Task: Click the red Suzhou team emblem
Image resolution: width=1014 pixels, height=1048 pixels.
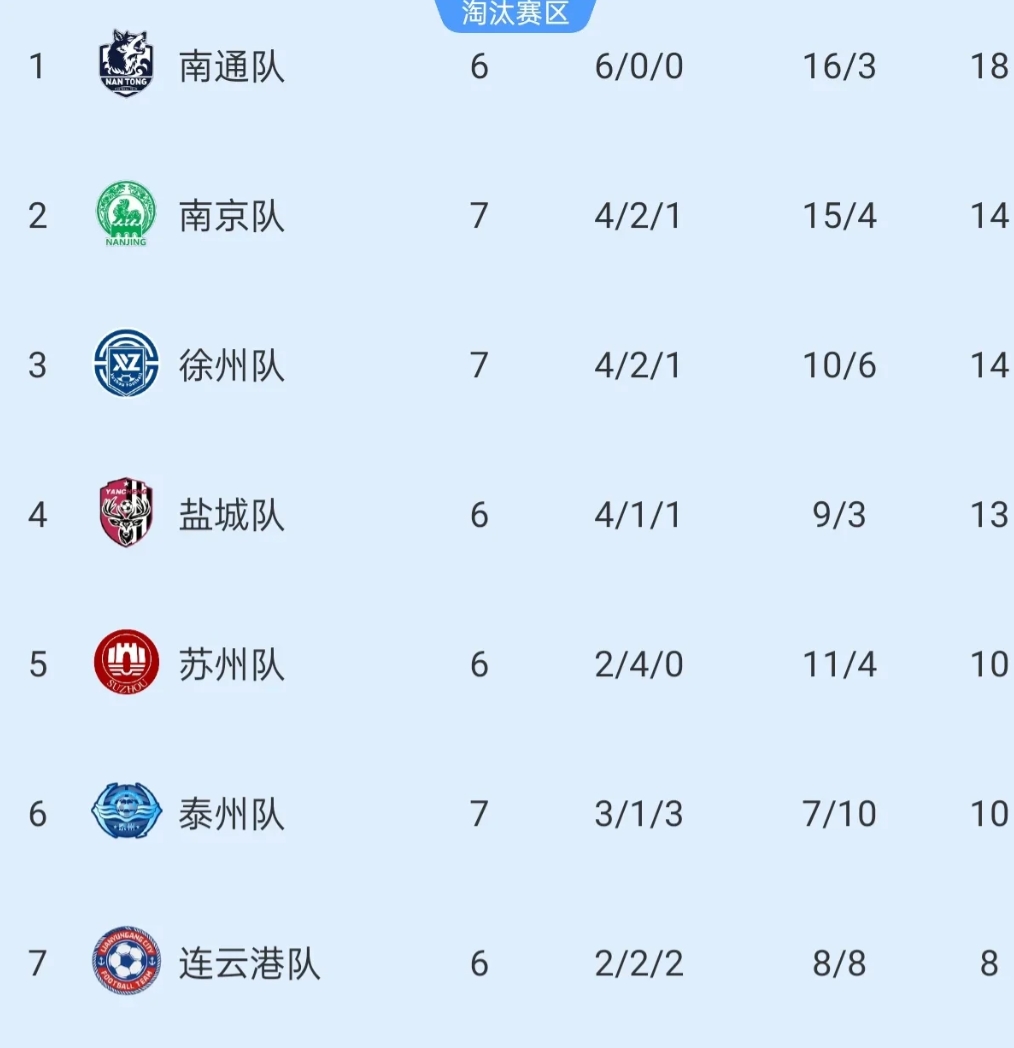Action: pos(126,662)
